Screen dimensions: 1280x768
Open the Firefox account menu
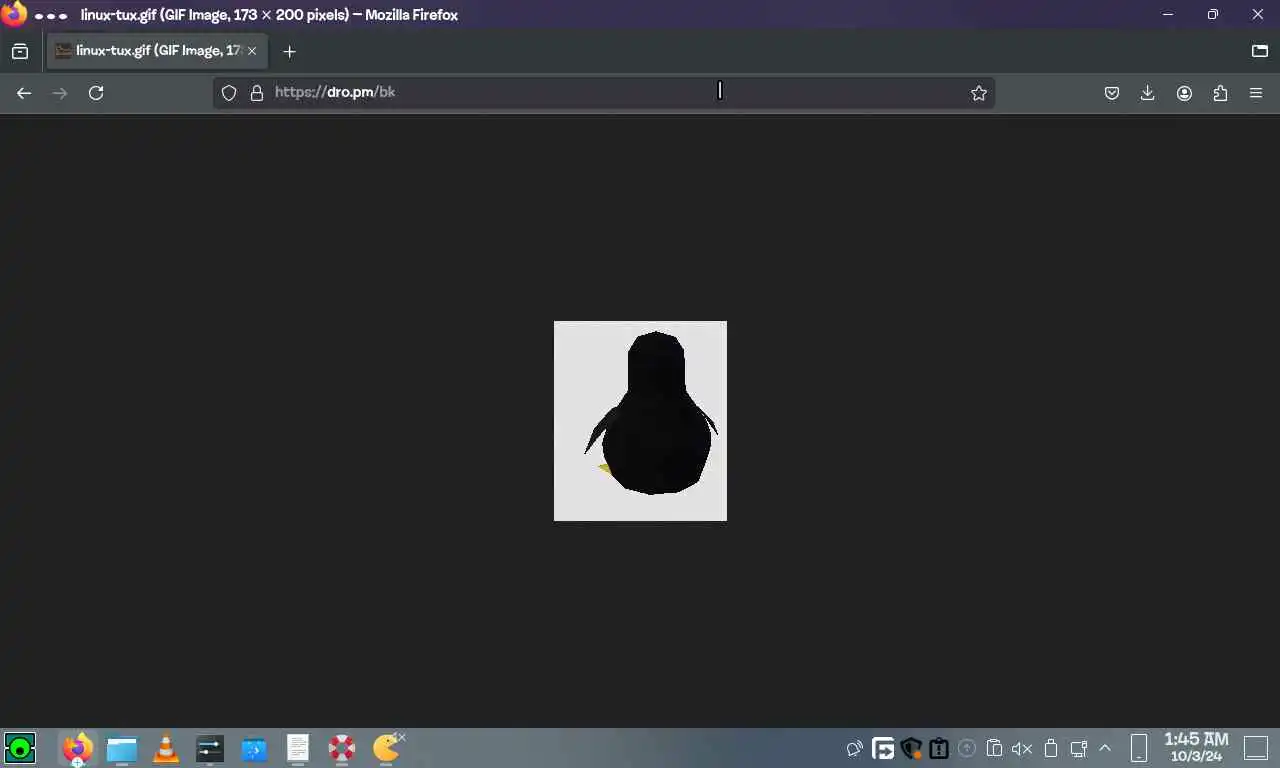pos(1184,93)
